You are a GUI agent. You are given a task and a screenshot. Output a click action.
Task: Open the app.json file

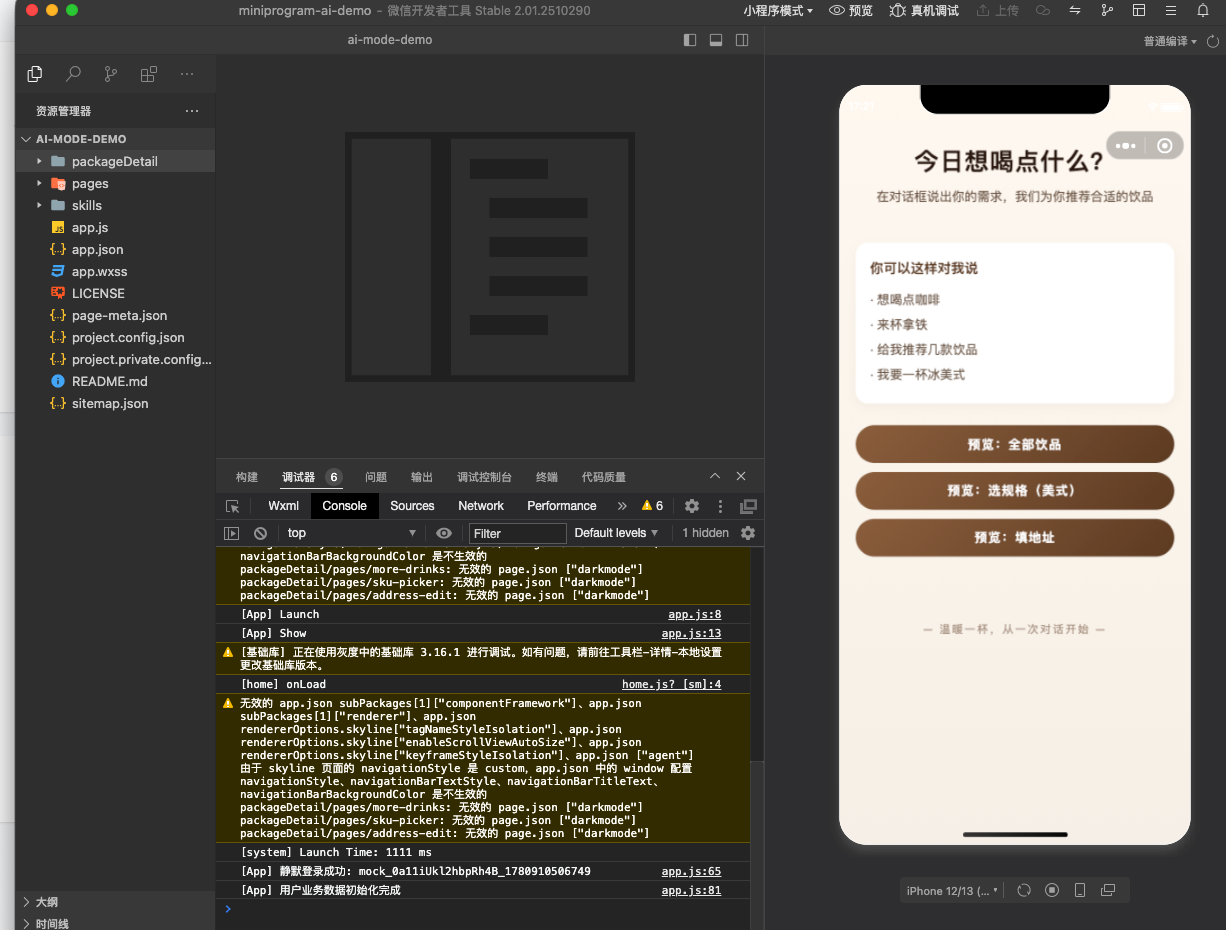coord(115,249)
